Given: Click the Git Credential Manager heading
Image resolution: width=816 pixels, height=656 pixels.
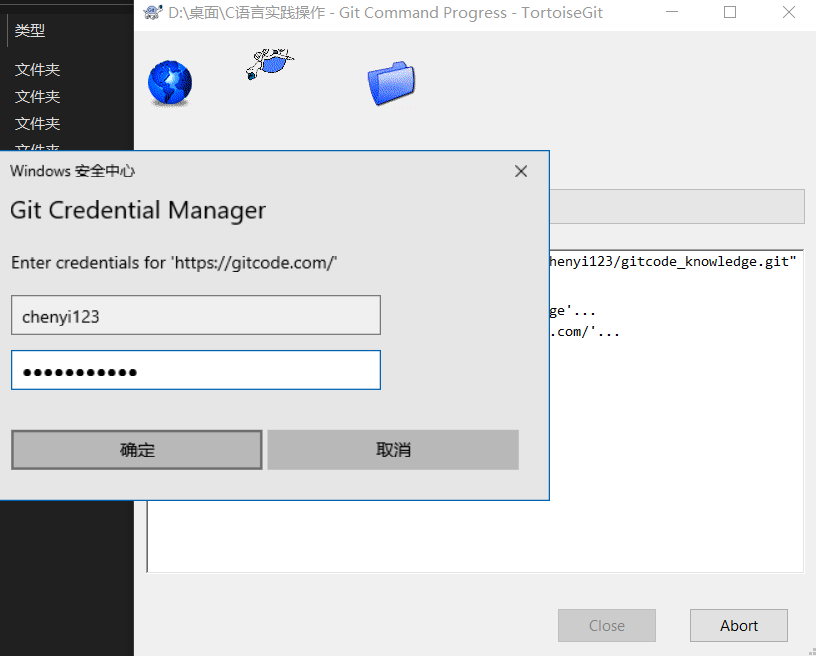Looking at the screenshot, I should (x=138, y=210).
